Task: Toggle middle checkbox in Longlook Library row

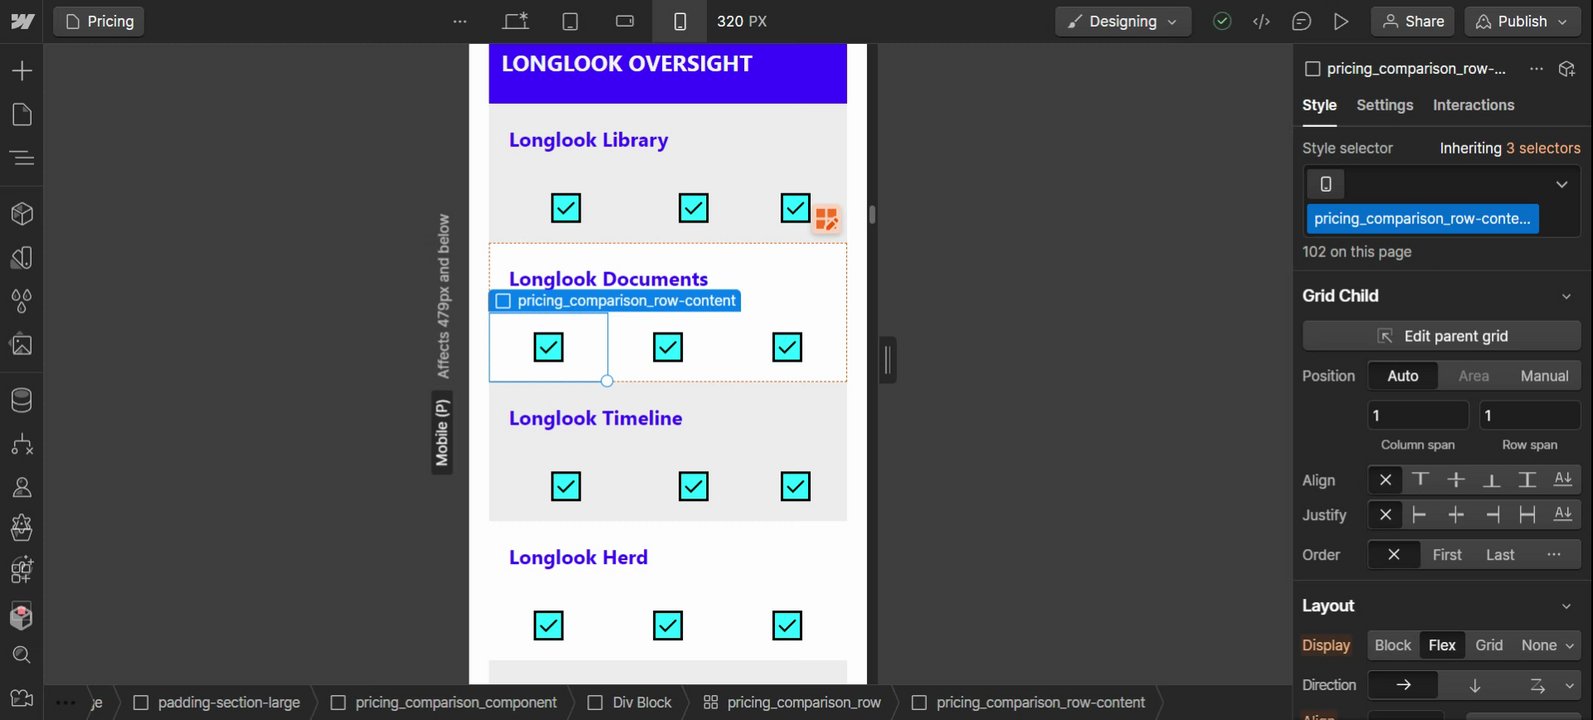Action: [x=693, y=208]
